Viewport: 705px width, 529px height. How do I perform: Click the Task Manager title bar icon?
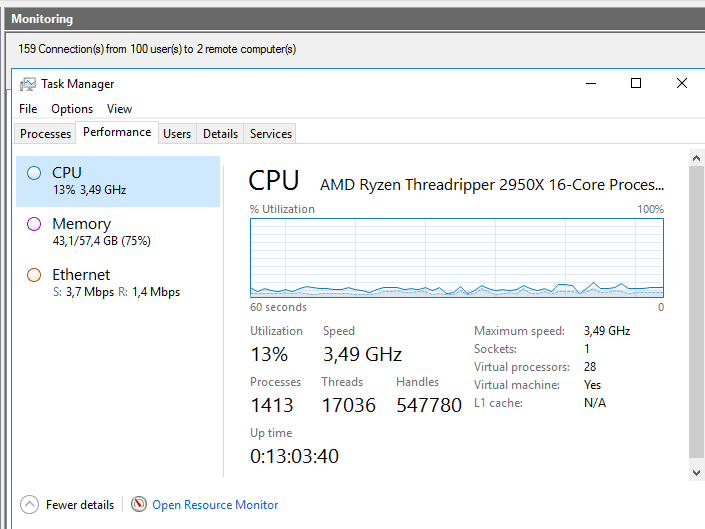click(x=28, y=84)
